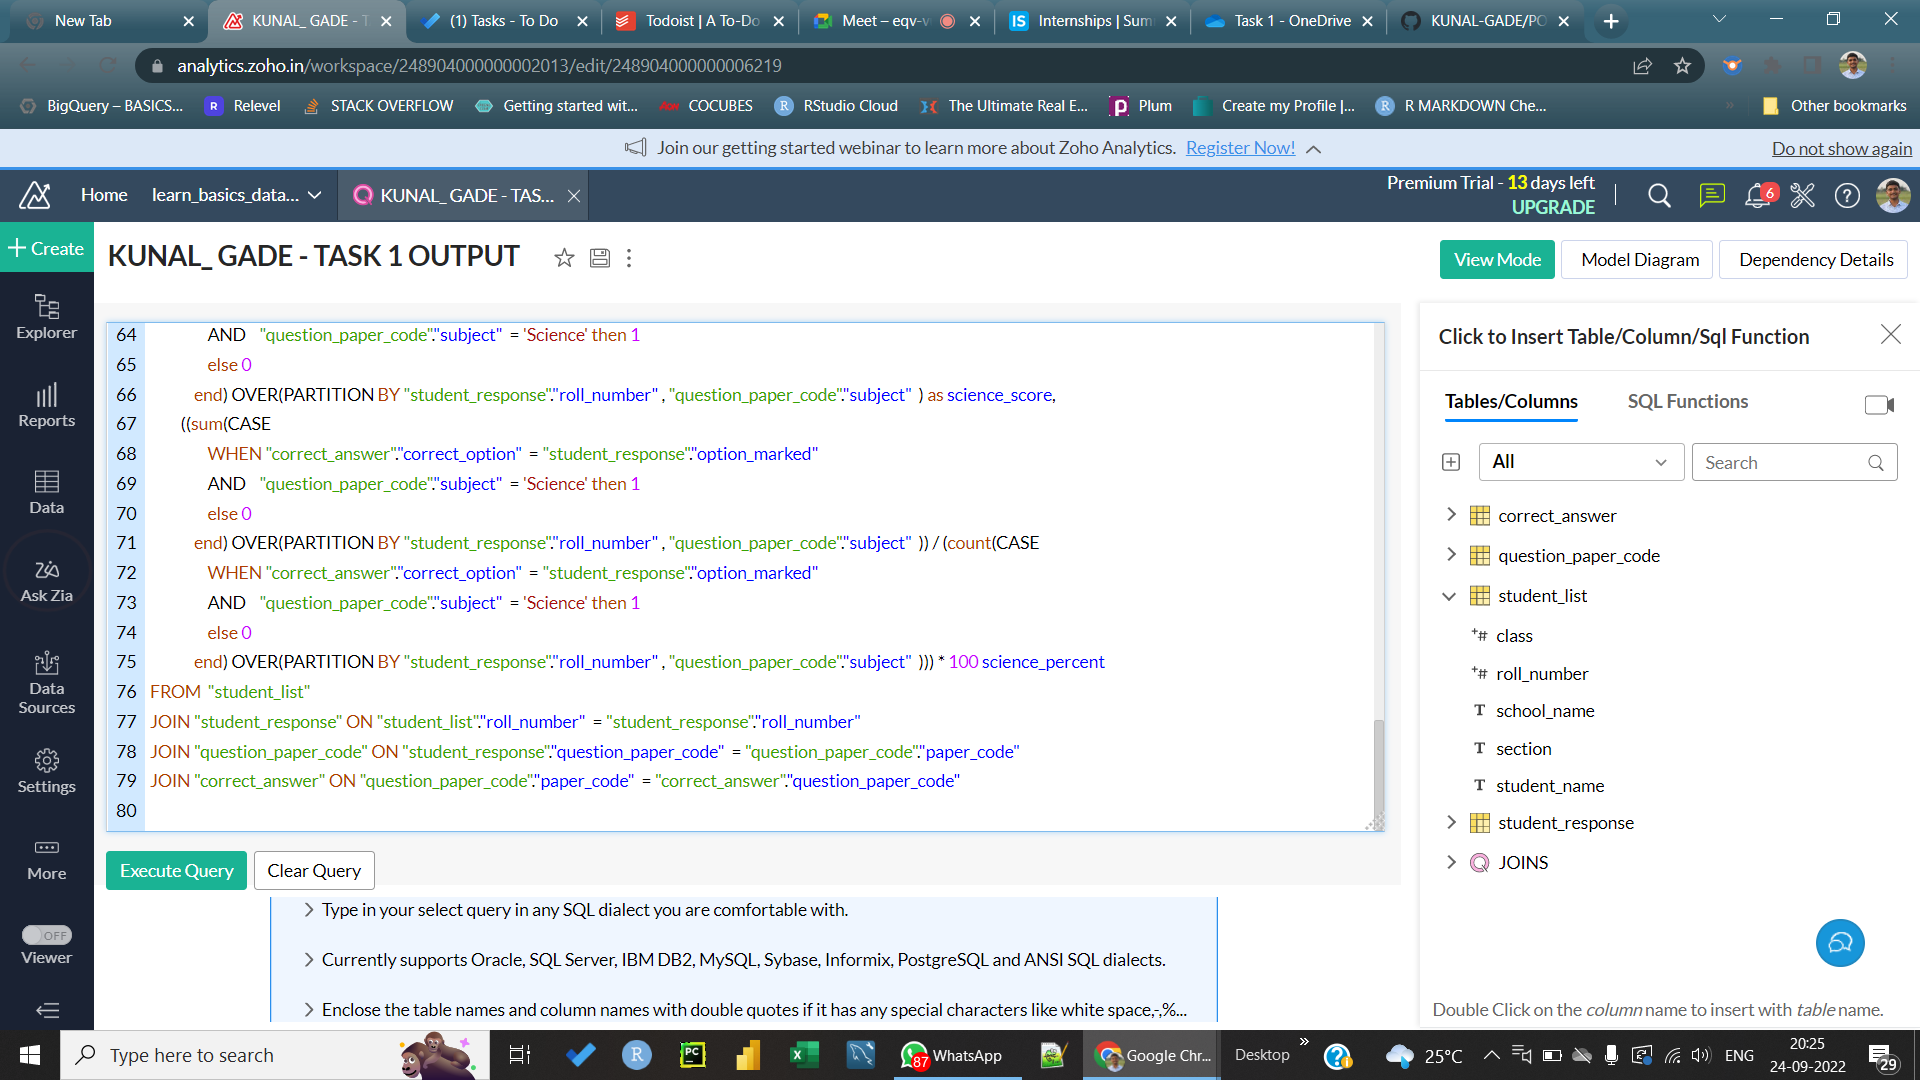Click in the column Search field
This screenshot has height=1080, width=1920.
(1783, 462)
